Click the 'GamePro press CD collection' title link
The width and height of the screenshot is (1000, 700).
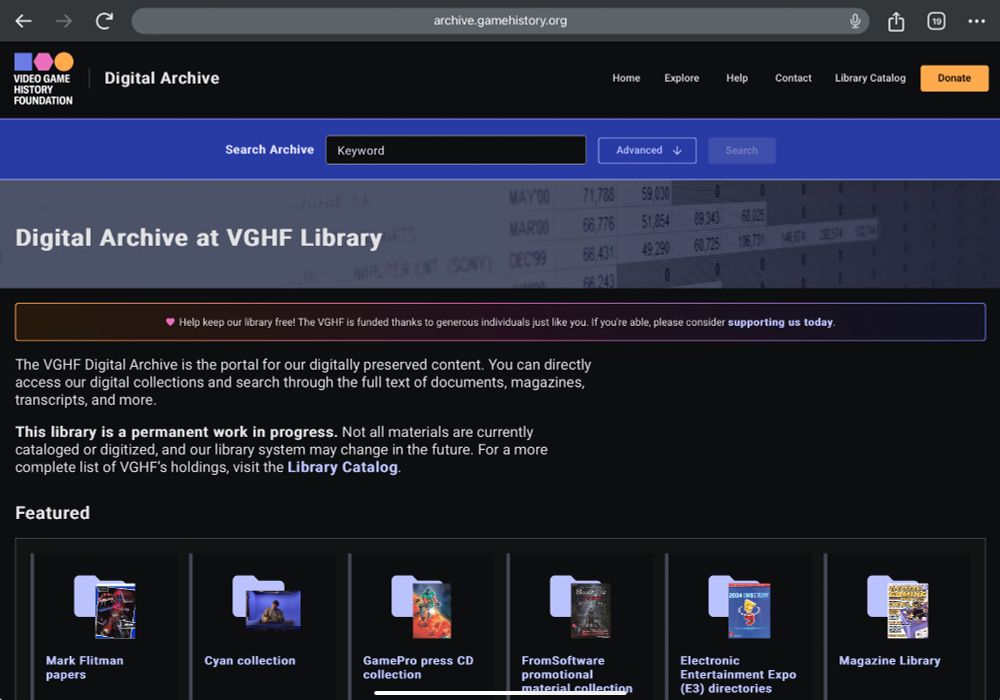point(418,667)
